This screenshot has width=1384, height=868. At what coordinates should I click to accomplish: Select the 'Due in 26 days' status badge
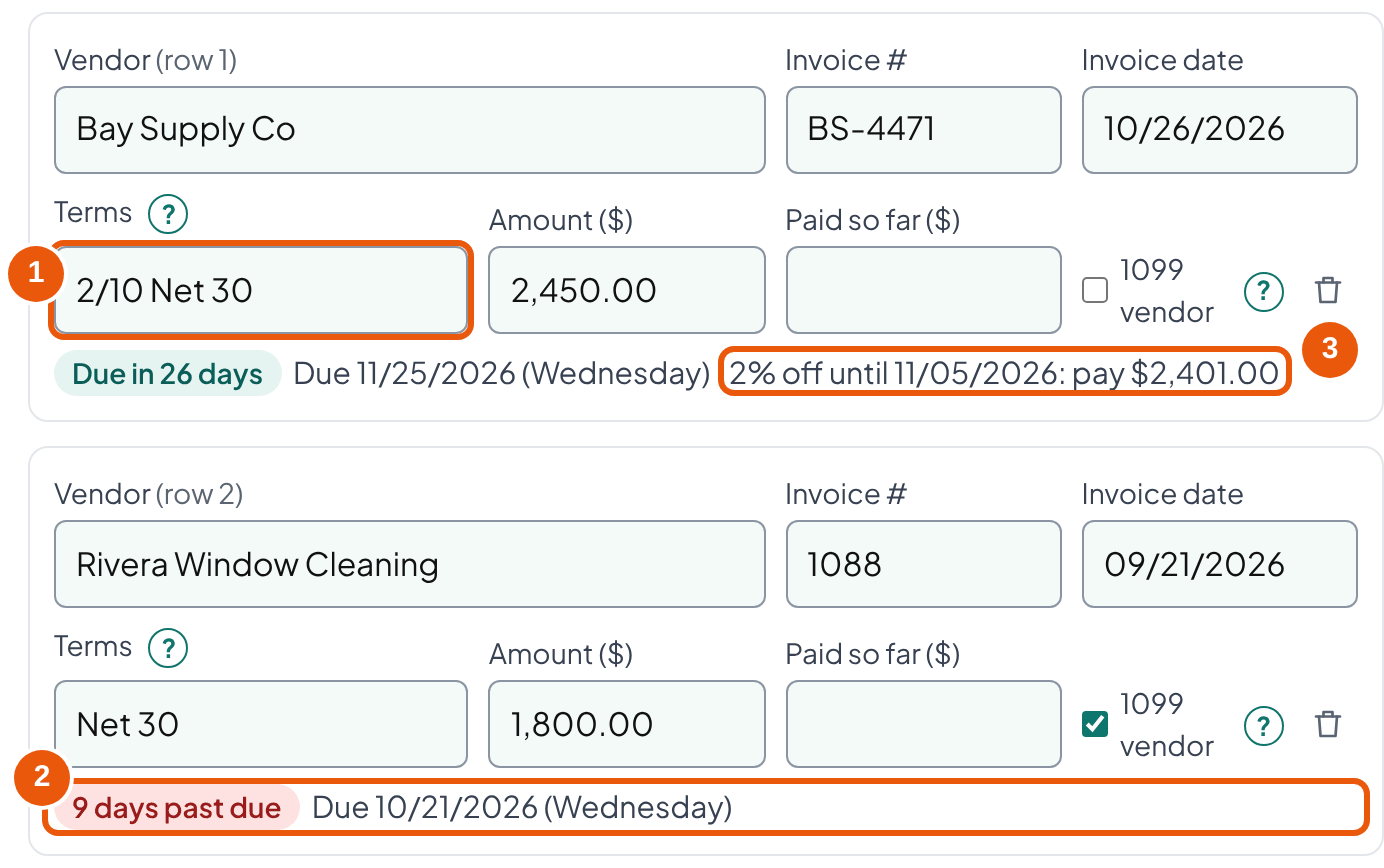pos(168,374)
